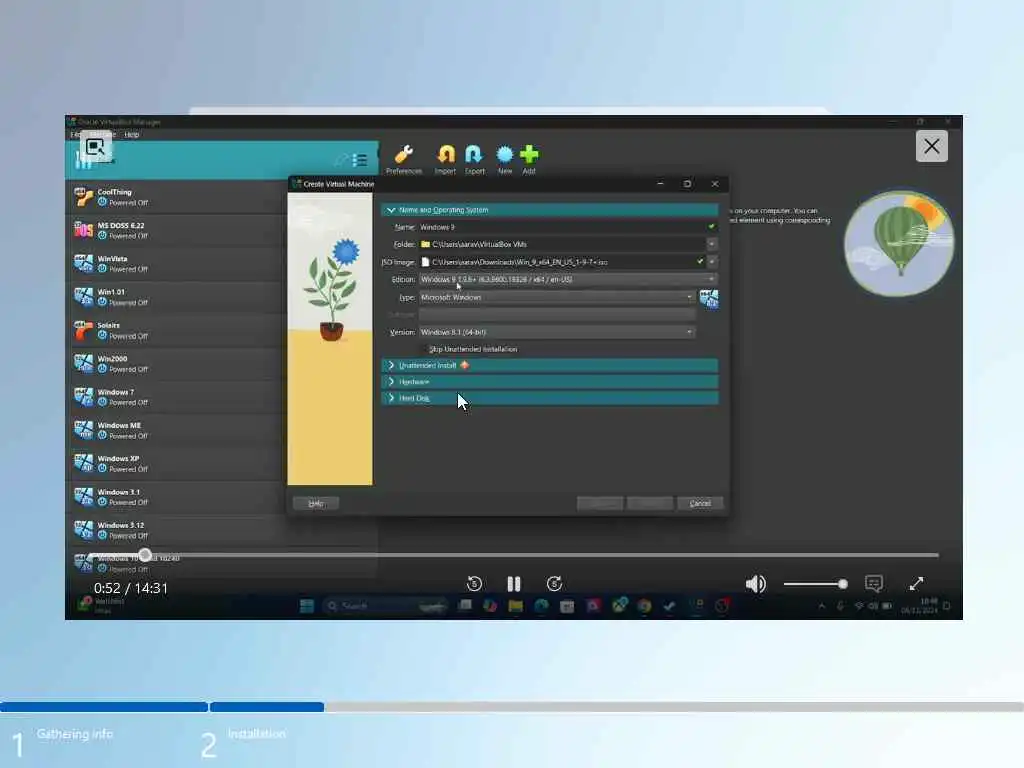Image resolution: width=1024 pixels, height=768 pixels.
Task: Select the Windows 3.1 virtual machine
Action: click(176, 497)
